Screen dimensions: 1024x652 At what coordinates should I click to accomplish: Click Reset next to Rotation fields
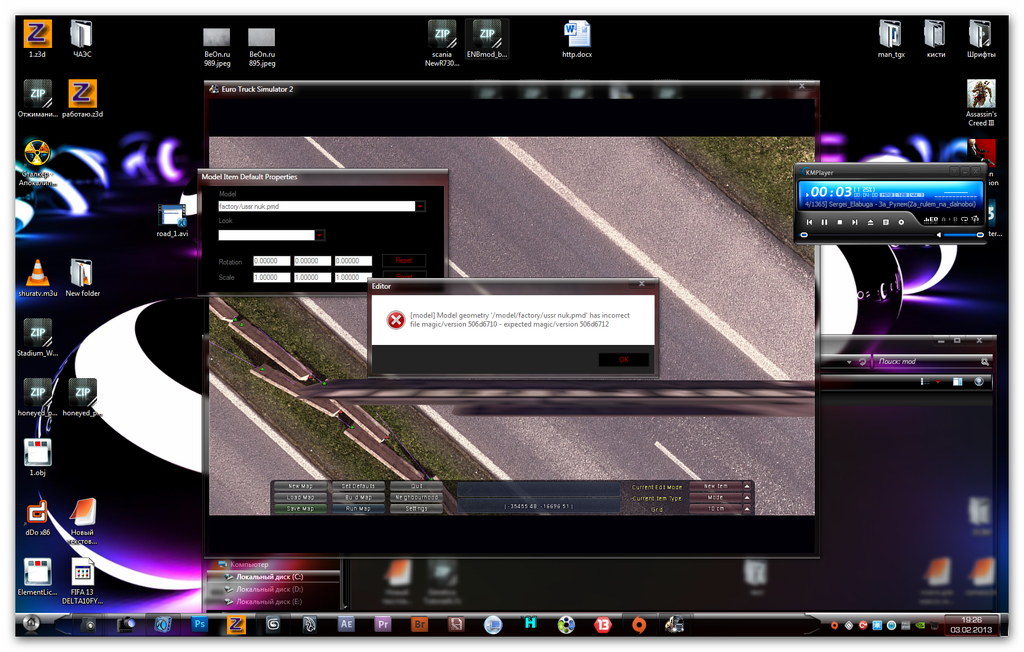point(404,261)
